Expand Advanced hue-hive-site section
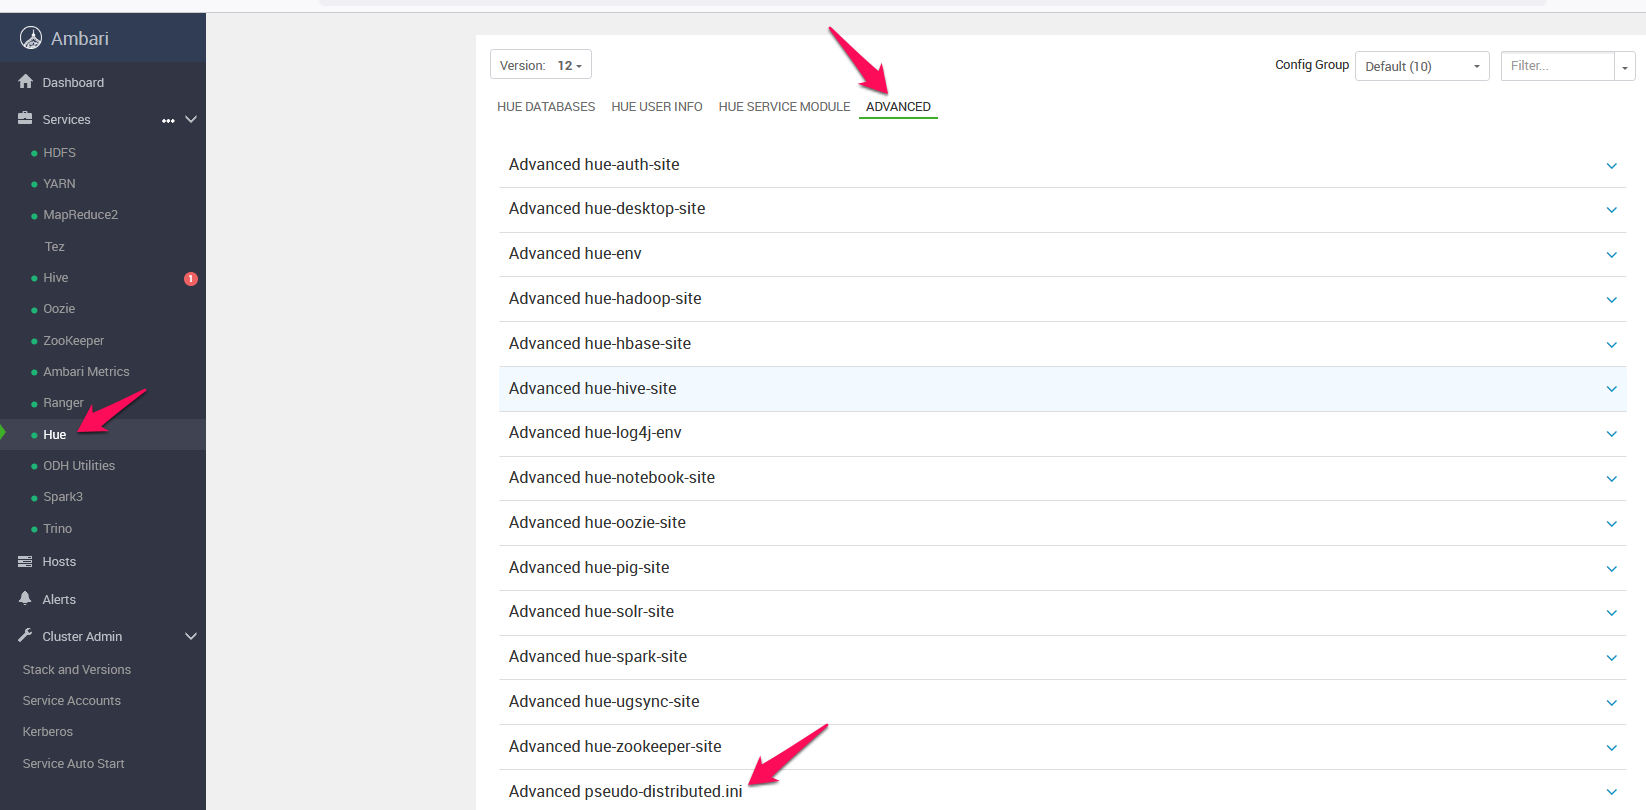Image resolution: width=1646 pixels, height=810 pixels. pos(1062,389)
